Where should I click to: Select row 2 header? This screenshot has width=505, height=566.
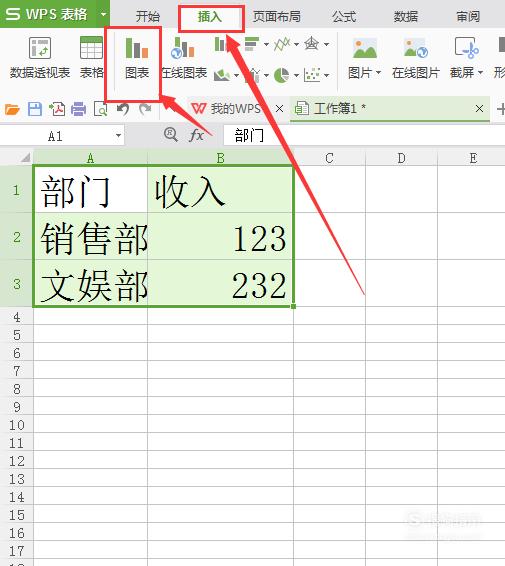tap(16, 236)
